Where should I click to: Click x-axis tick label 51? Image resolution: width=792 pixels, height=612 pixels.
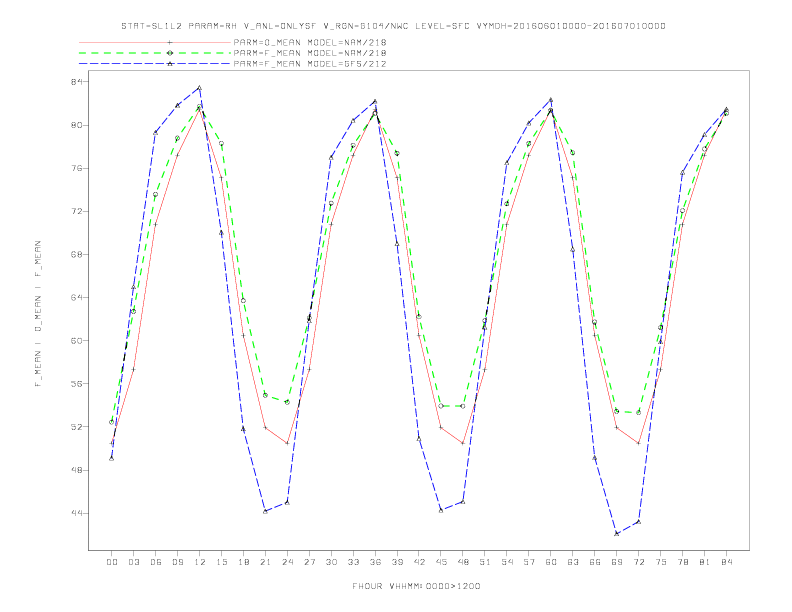point(485,562)
